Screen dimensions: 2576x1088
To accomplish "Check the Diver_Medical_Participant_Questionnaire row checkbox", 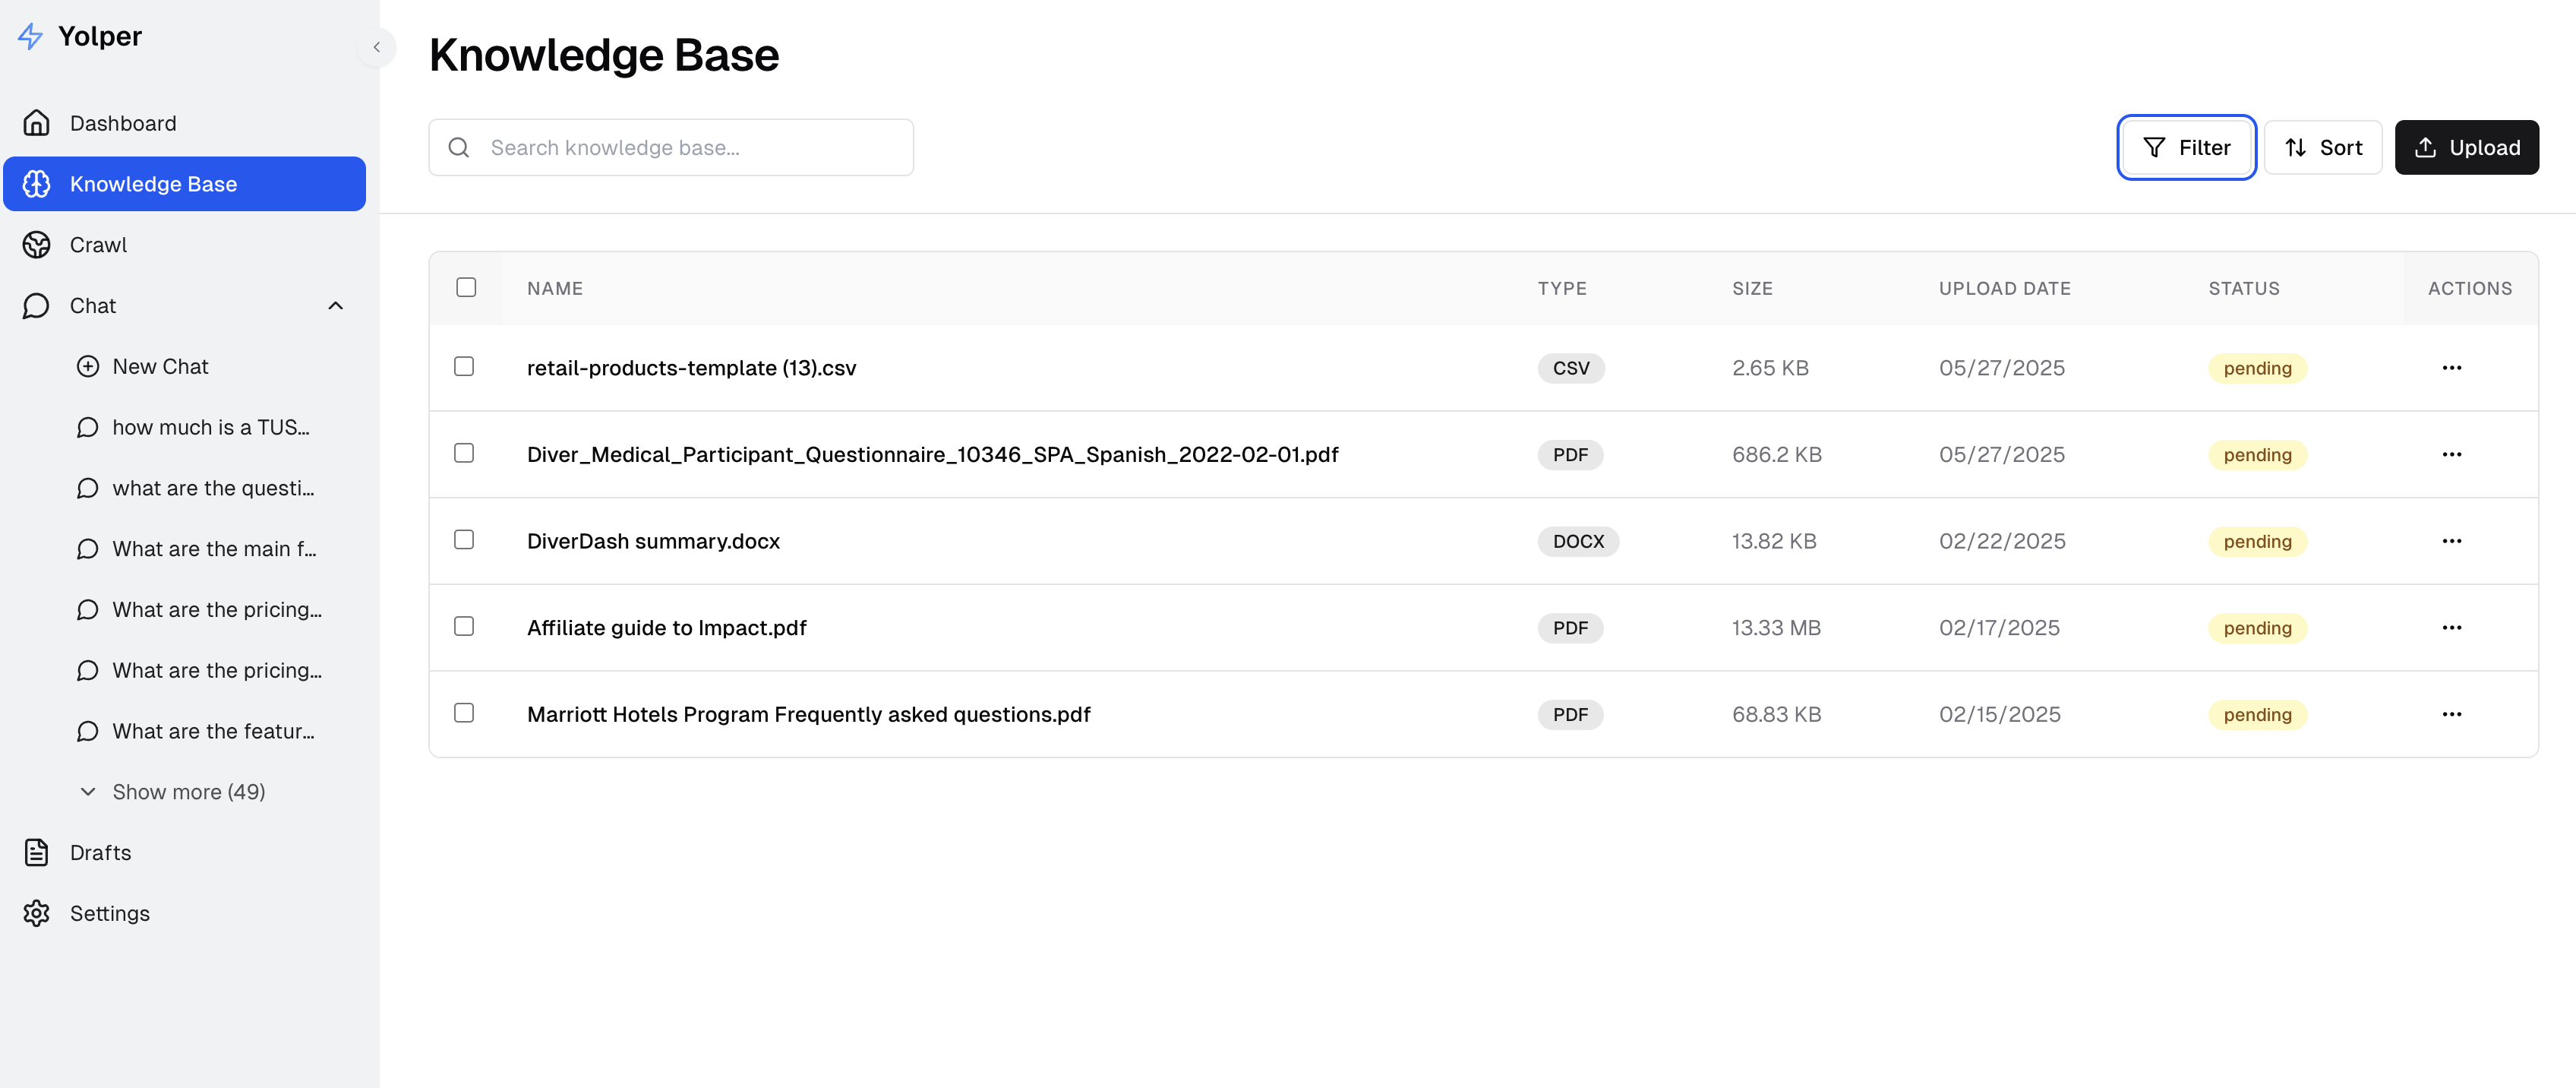I will tap(464, 454).
